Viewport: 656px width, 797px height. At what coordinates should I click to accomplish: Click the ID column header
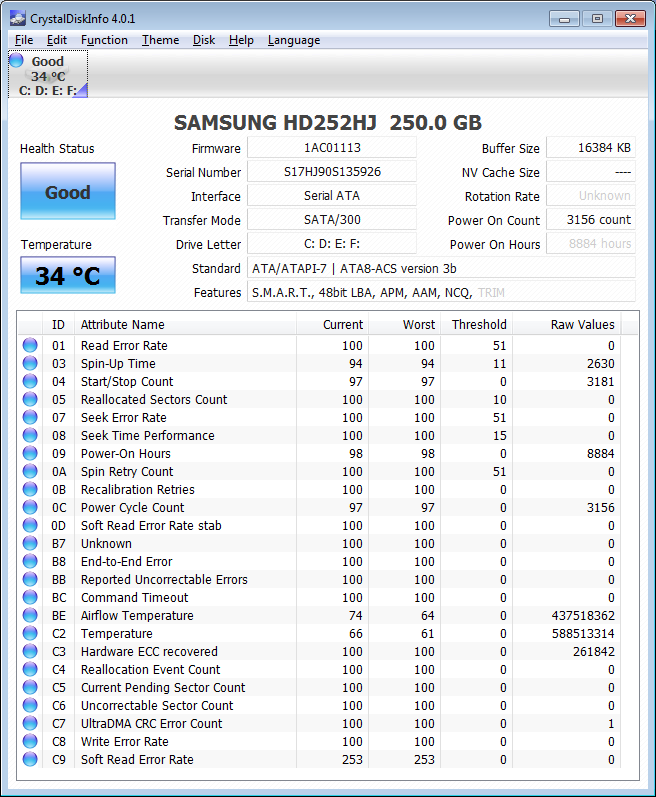58,324
